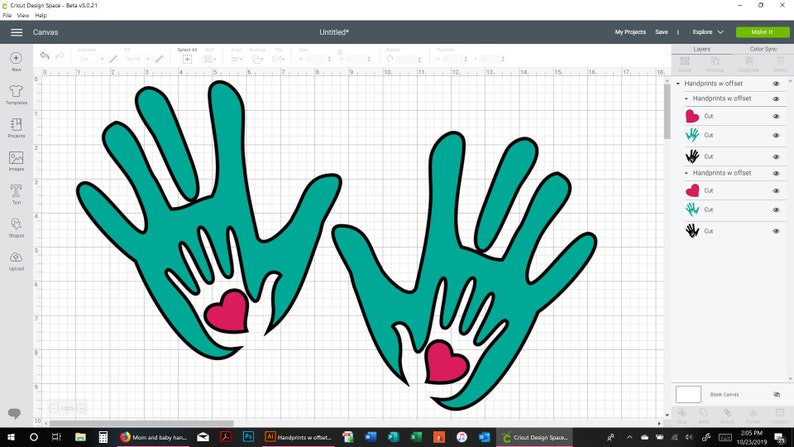Open the Arrange dropdown

coord(257,59)
